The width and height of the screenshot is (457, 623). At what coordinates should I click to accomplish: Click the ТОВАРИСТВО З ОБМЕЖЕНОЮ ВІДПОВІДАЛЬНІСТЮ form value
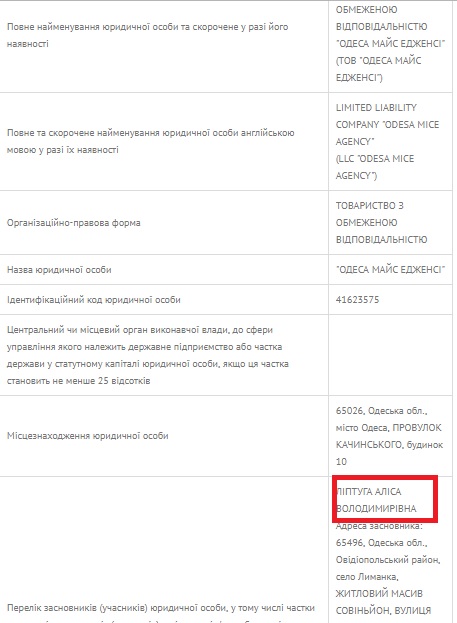[x=381, y=222]
